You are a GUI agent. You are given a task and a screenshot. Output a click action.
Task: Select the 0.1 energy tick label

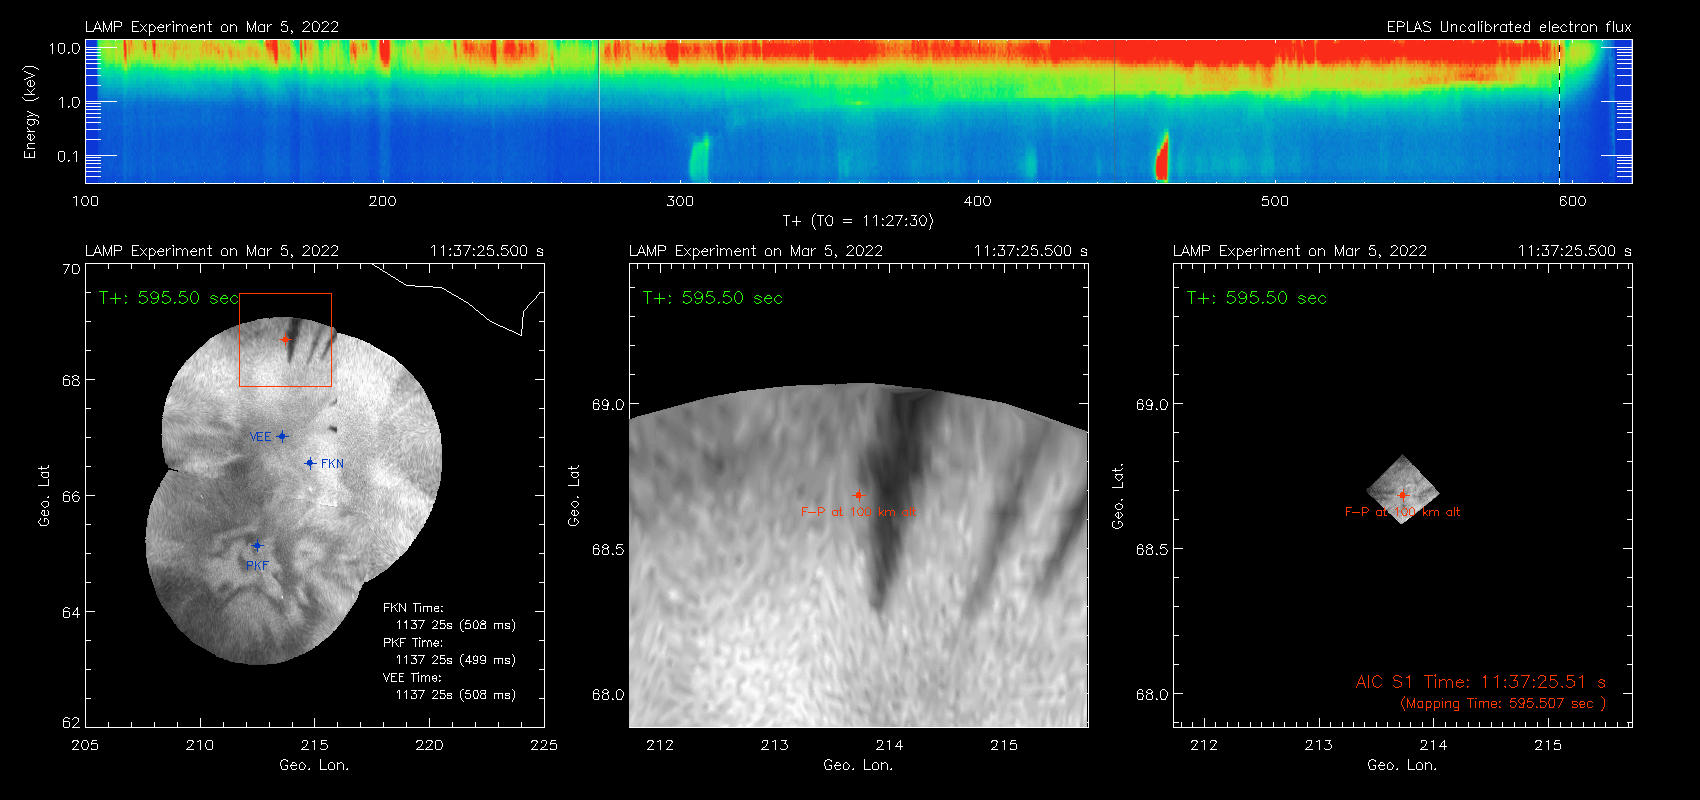pos(69,156)
